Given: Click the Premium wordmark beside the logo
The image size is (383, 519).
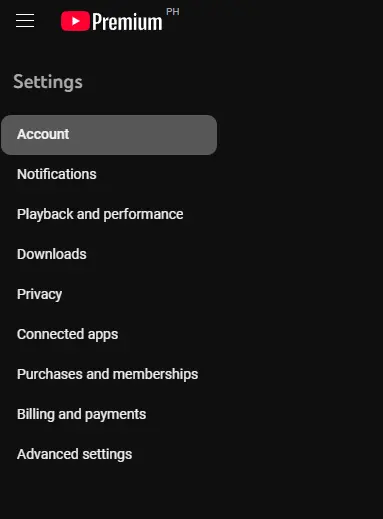Looking at the screenshot, I should (x=127, y=22).
